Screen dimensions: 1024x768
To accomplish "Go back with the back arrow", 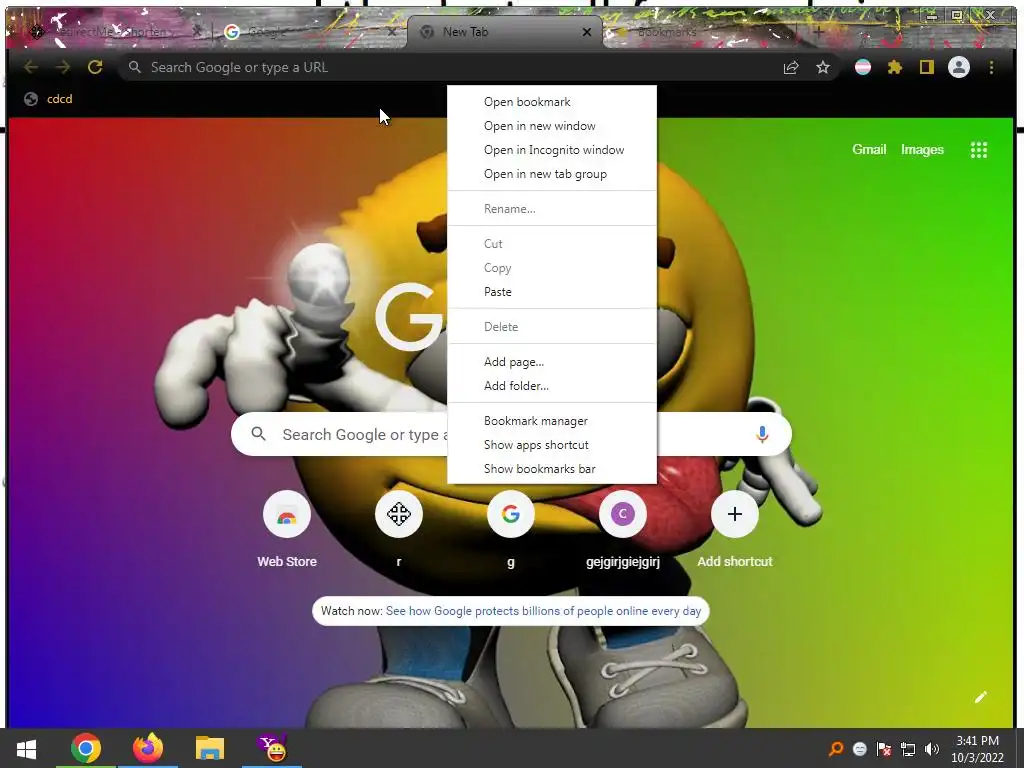I will point(31,67).
